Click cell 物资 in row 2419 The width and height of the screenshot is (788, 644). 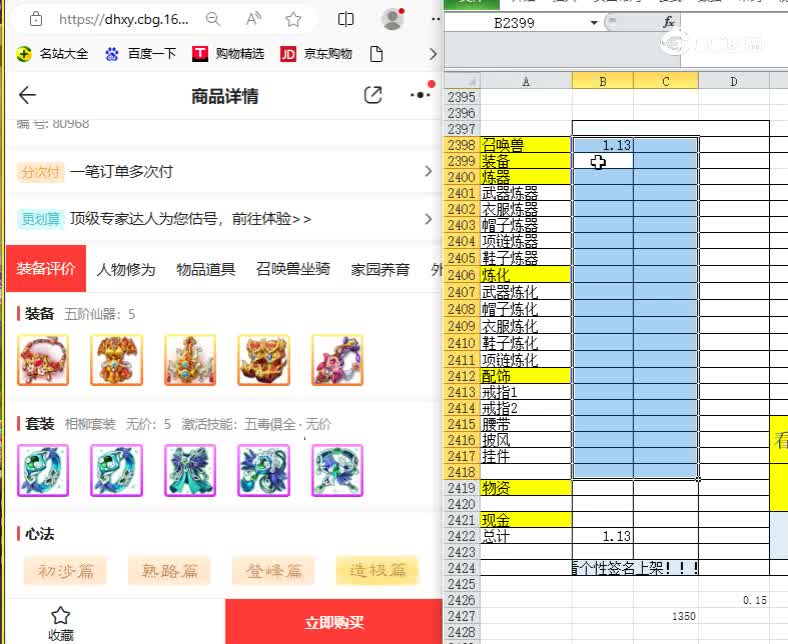526,488
